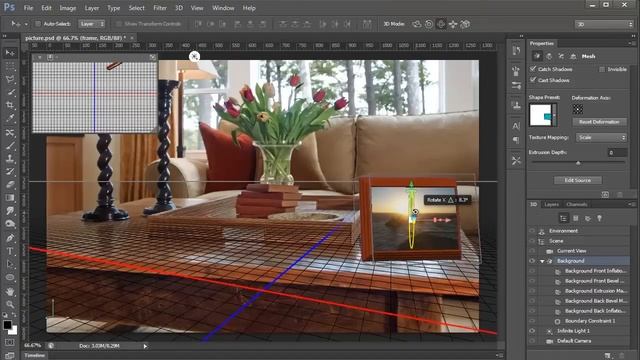The height and width of the screenshot is (360, 640).
Task: Toggle Auto-Select checkbox in options bar
Action: pyautogui.click(x=38, y=24)
